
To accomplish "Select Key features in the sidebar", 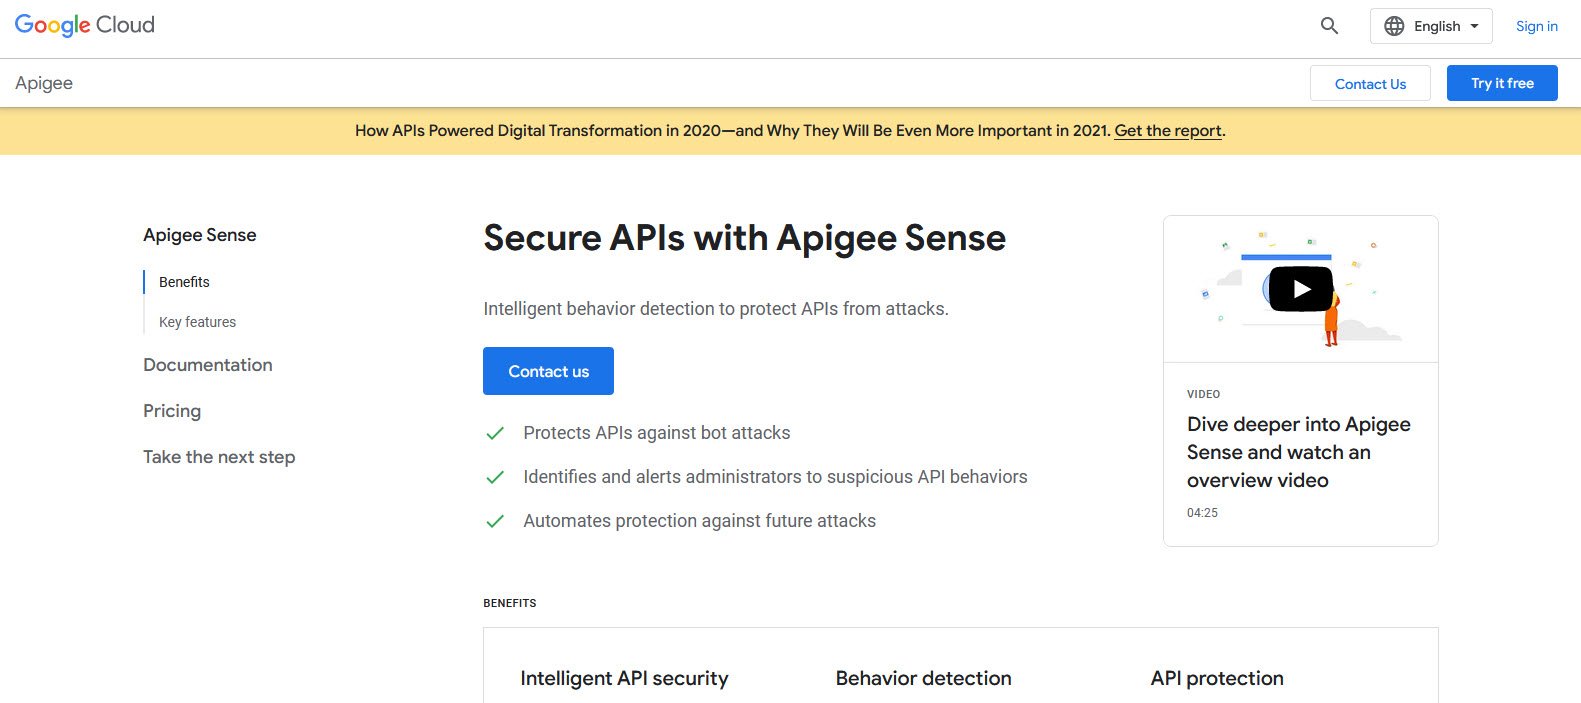I will point(197,322).
